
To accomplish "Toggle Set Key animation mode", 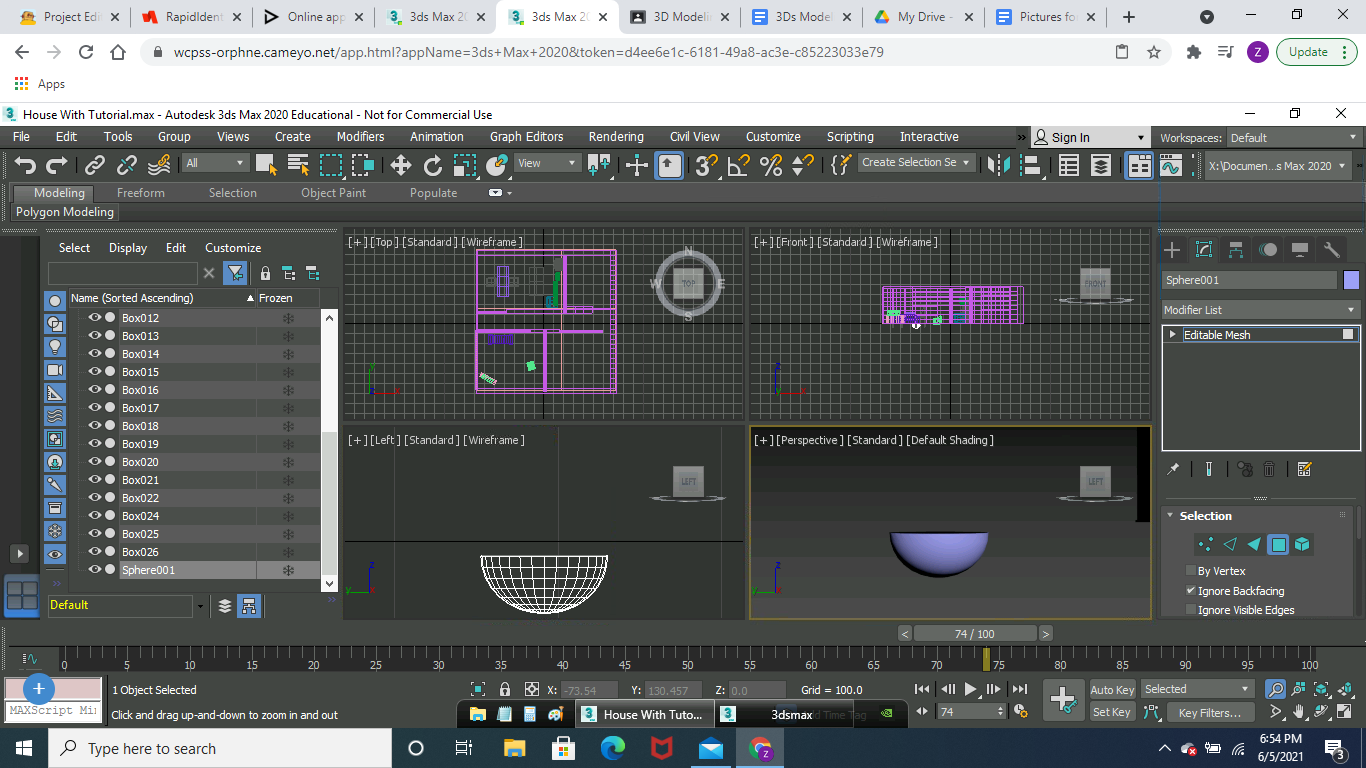I will (1112, 712).
